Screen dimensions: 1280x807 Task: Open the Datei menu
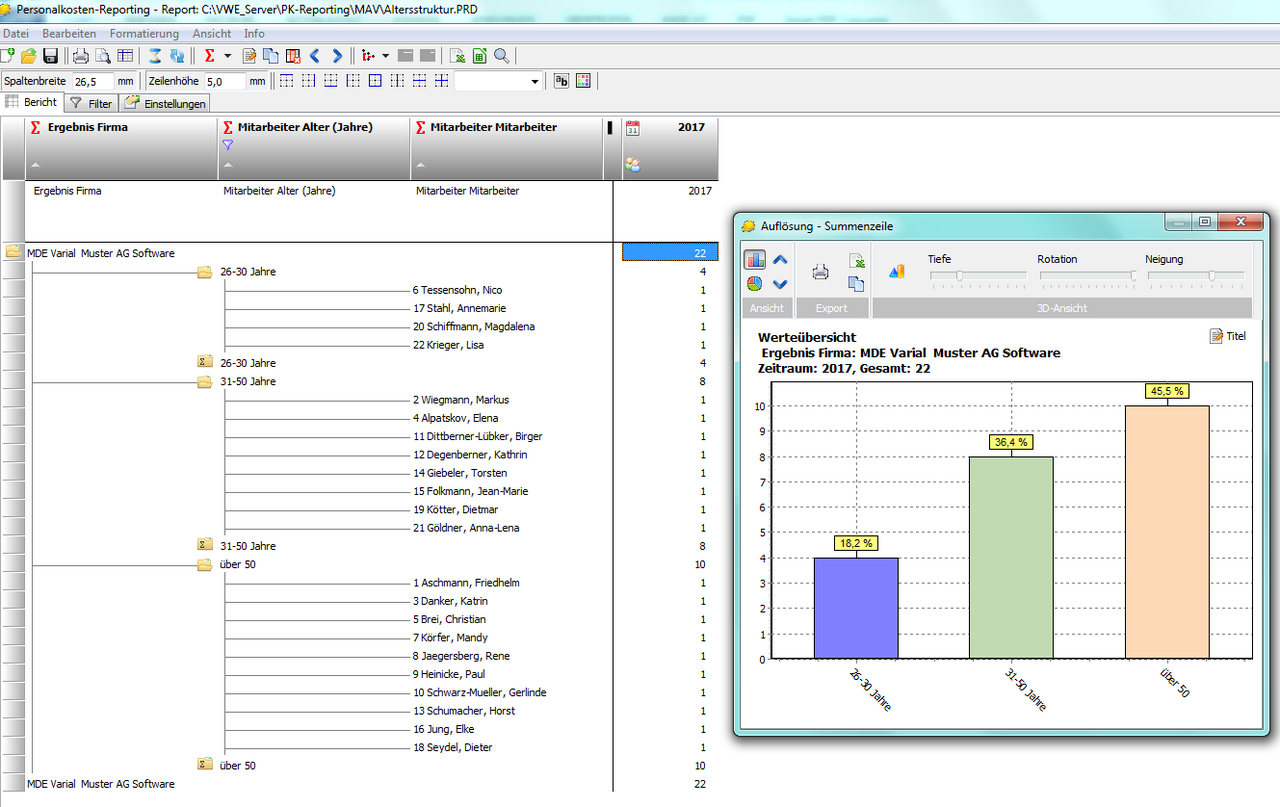[16, 34]
